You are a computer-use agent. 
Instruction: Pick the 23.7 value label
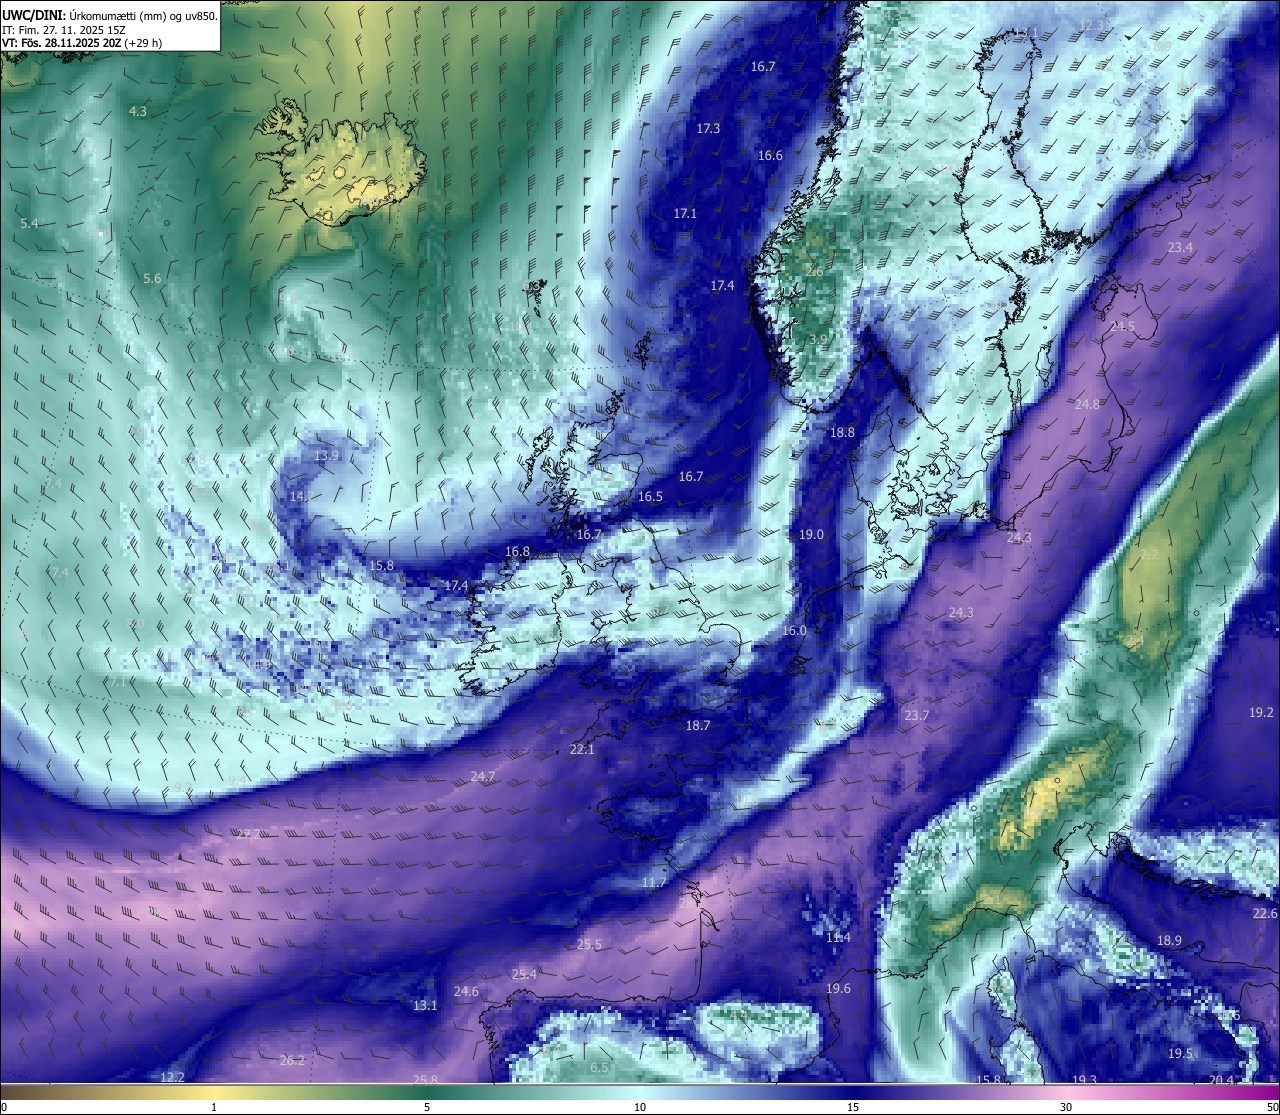coord(916,716)
